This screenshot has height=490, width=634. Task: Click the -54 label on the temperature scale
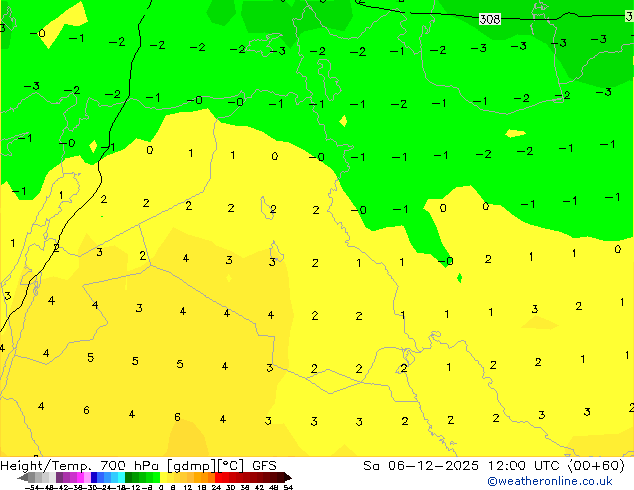click(x=32, y=487)
